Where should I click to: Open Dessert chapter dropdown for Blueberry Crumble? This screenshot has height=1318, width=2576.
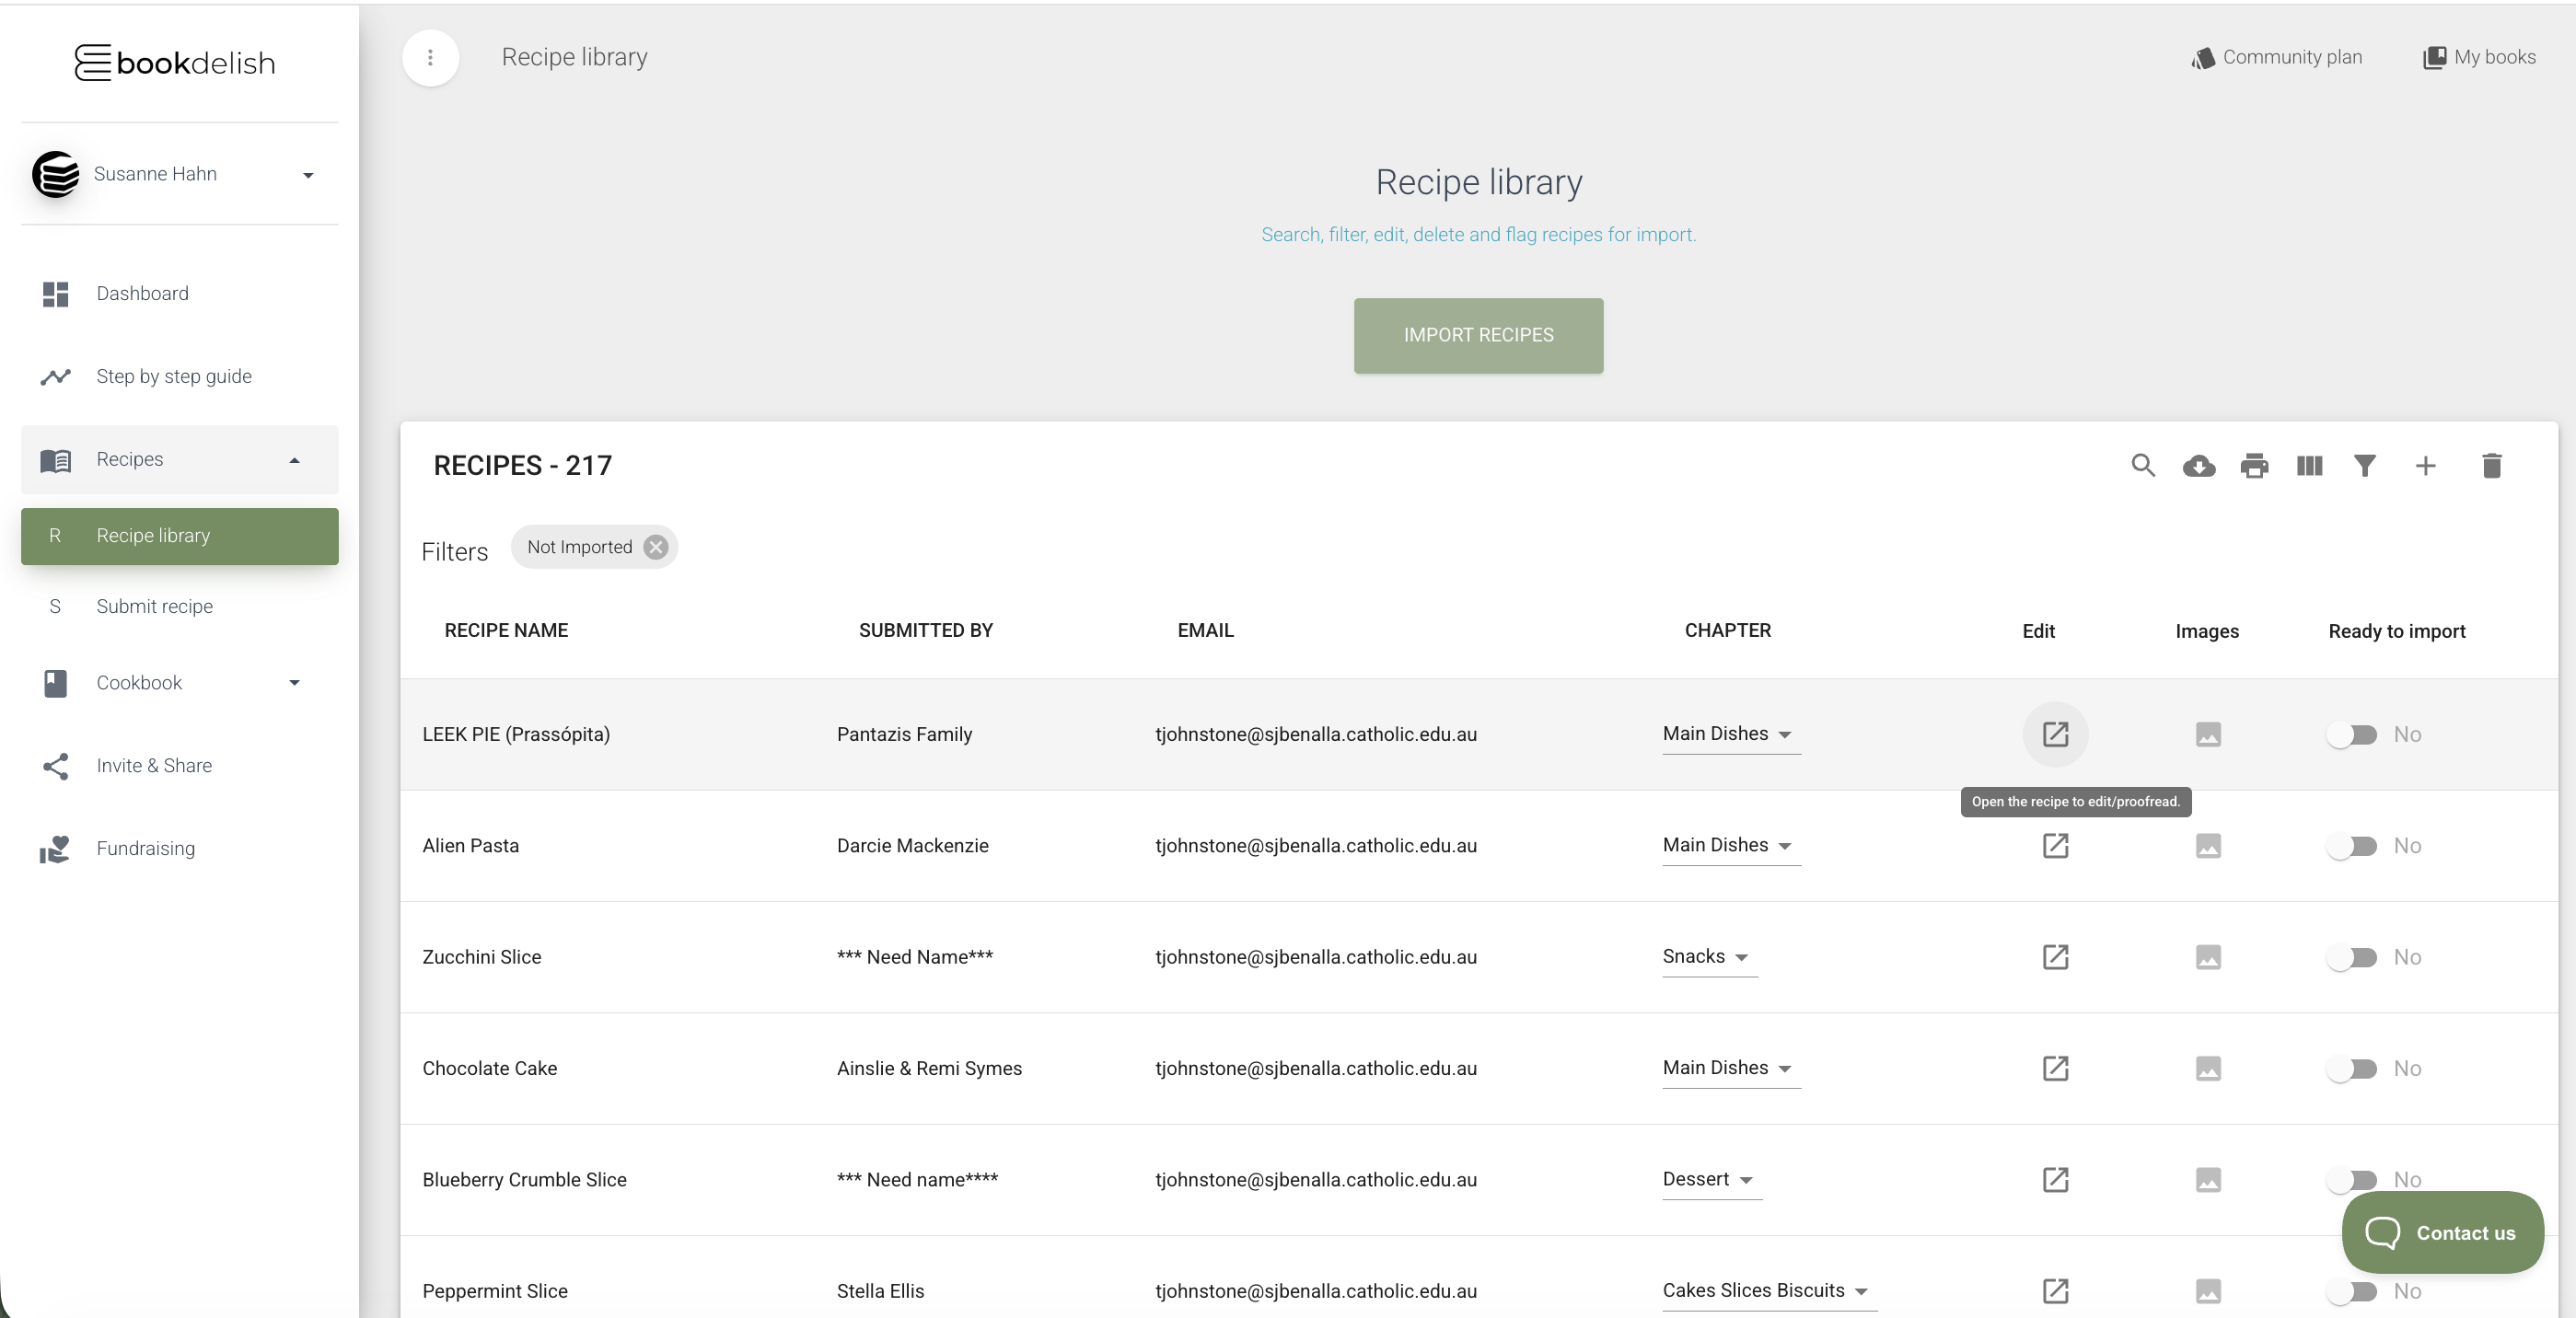[1711, 1180]
